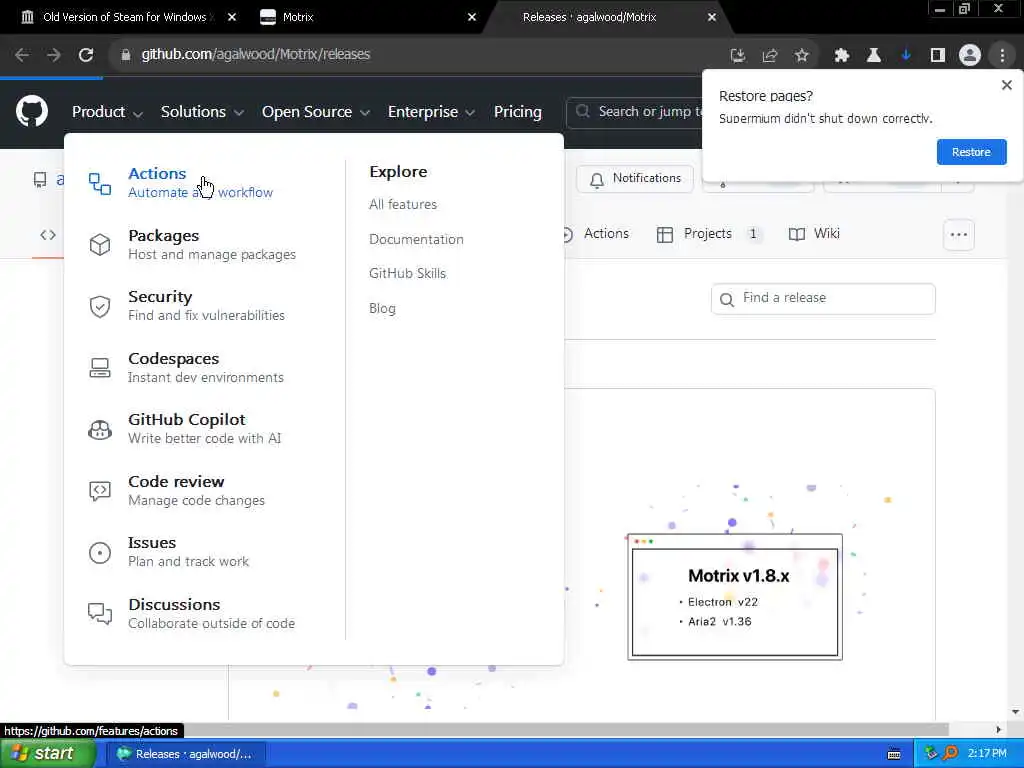The width and height of the screenshot is (1024, 768).
Task: Click the system tray clock 2:17 PM
Action: 987,754
